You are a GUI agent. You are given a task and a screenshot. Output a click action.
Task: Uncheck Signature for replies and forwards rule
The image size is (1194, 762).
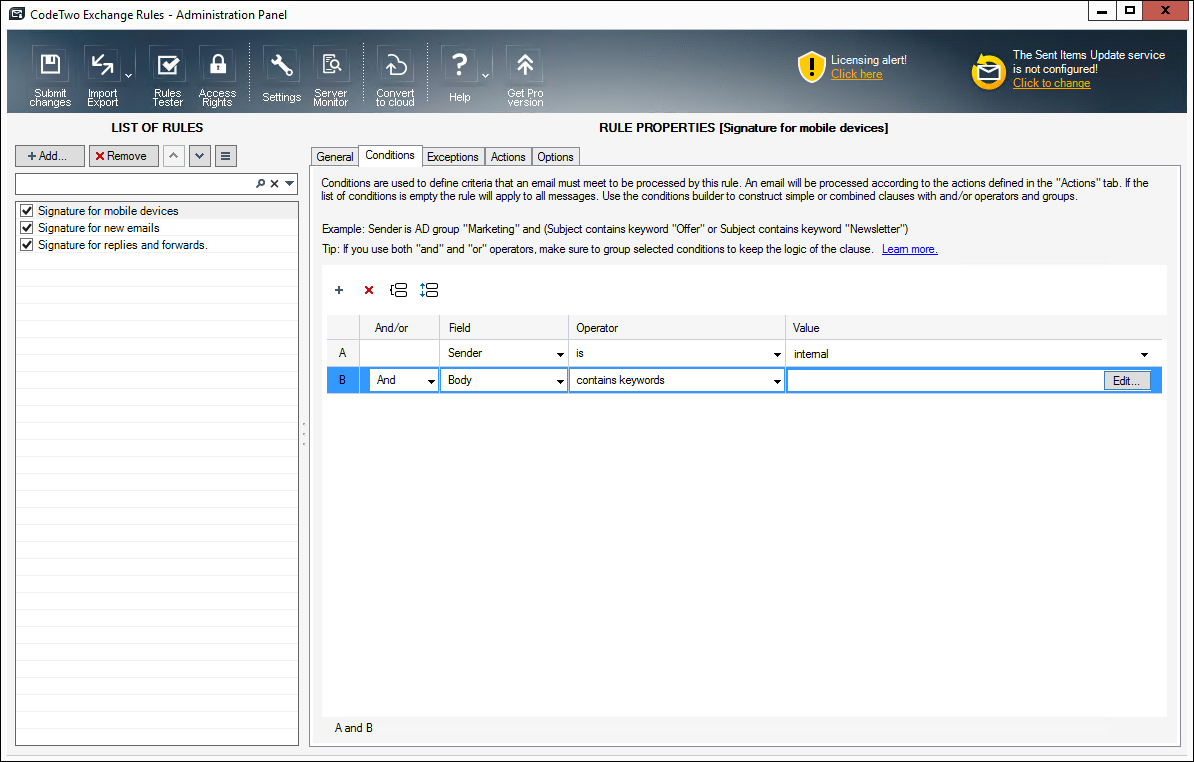27,244
